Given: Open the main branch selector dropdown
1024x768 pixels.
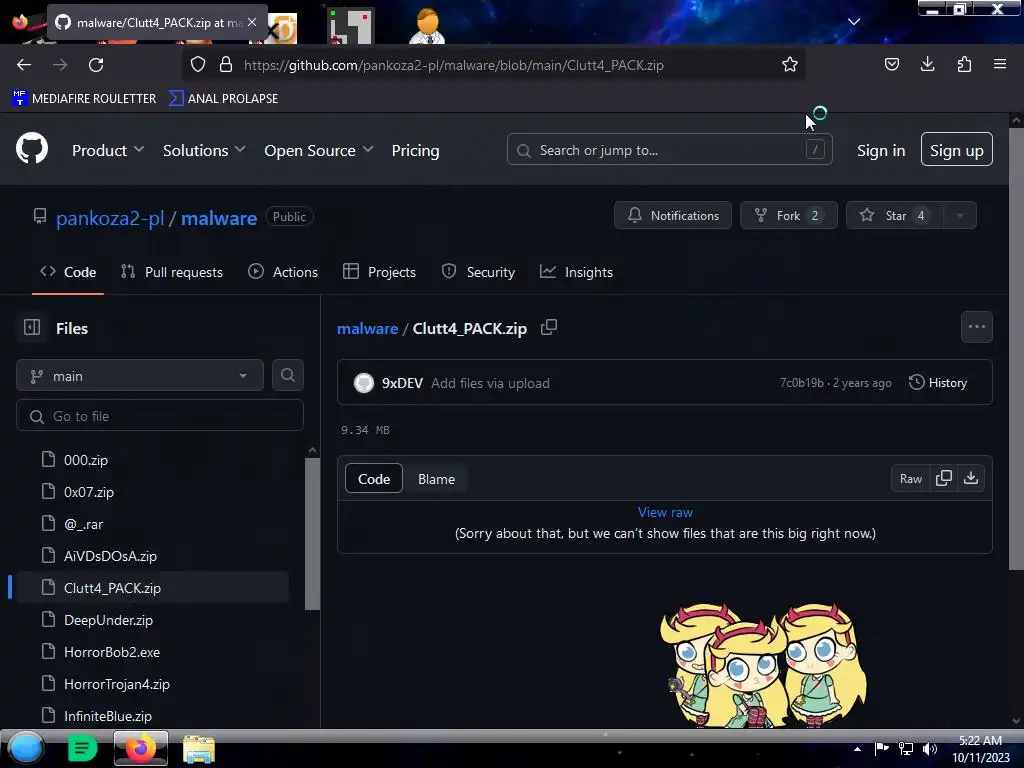Looking at the screenshot, I should point(140,376).
